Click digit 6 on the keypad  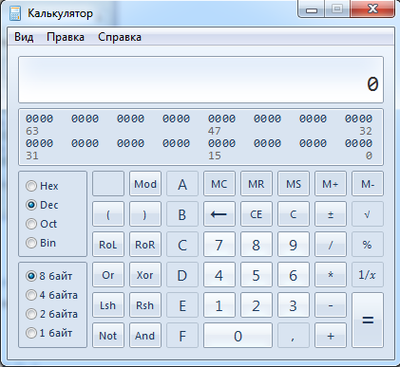tap(293, 275)
